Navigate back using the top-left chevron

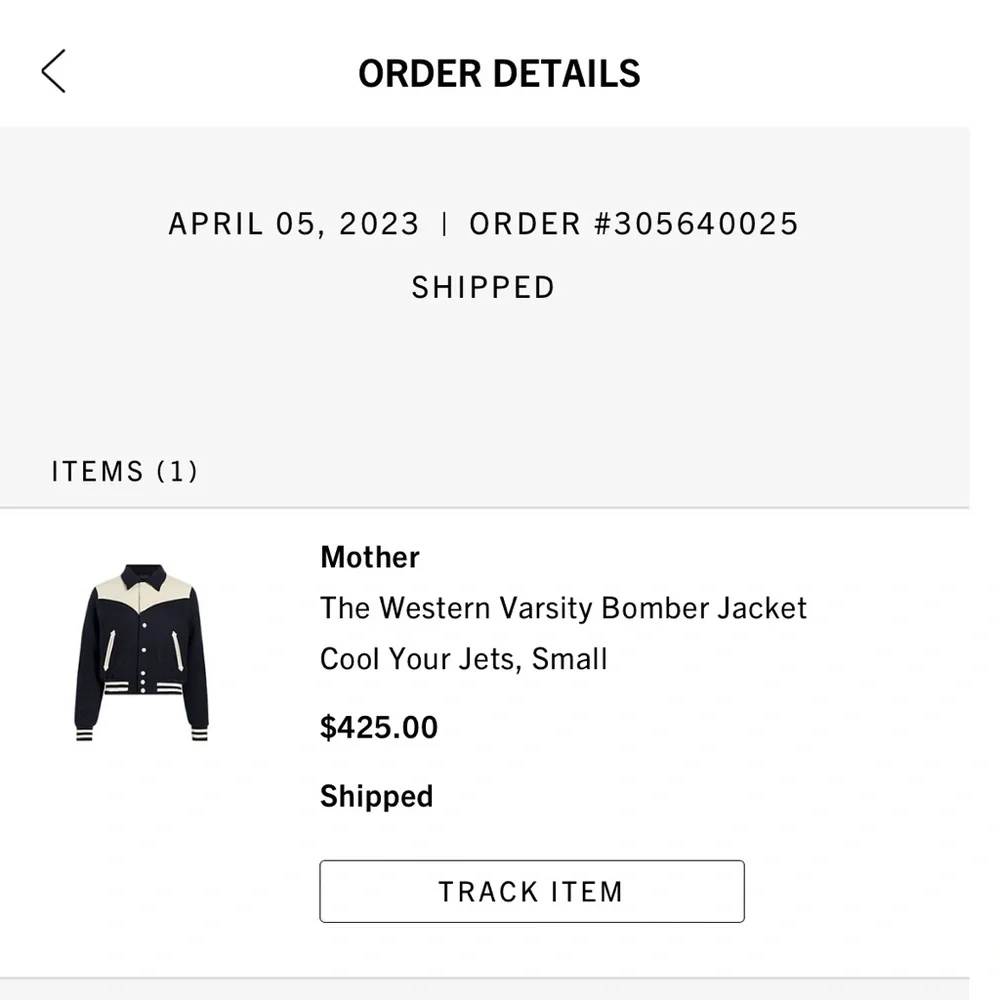pyautogui.click(x=54, y=72)
